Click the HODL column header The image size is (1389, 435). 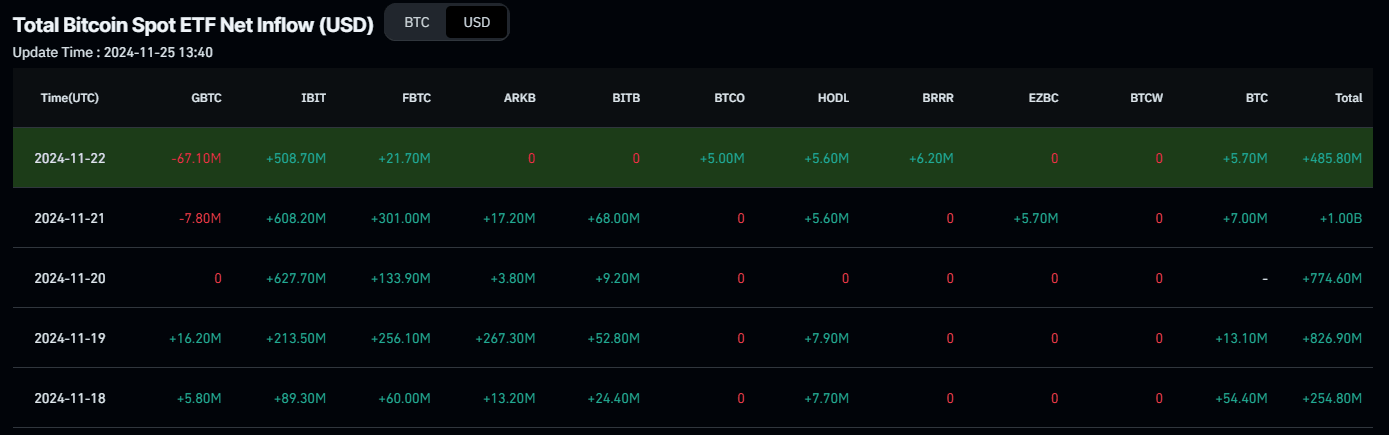833,98
